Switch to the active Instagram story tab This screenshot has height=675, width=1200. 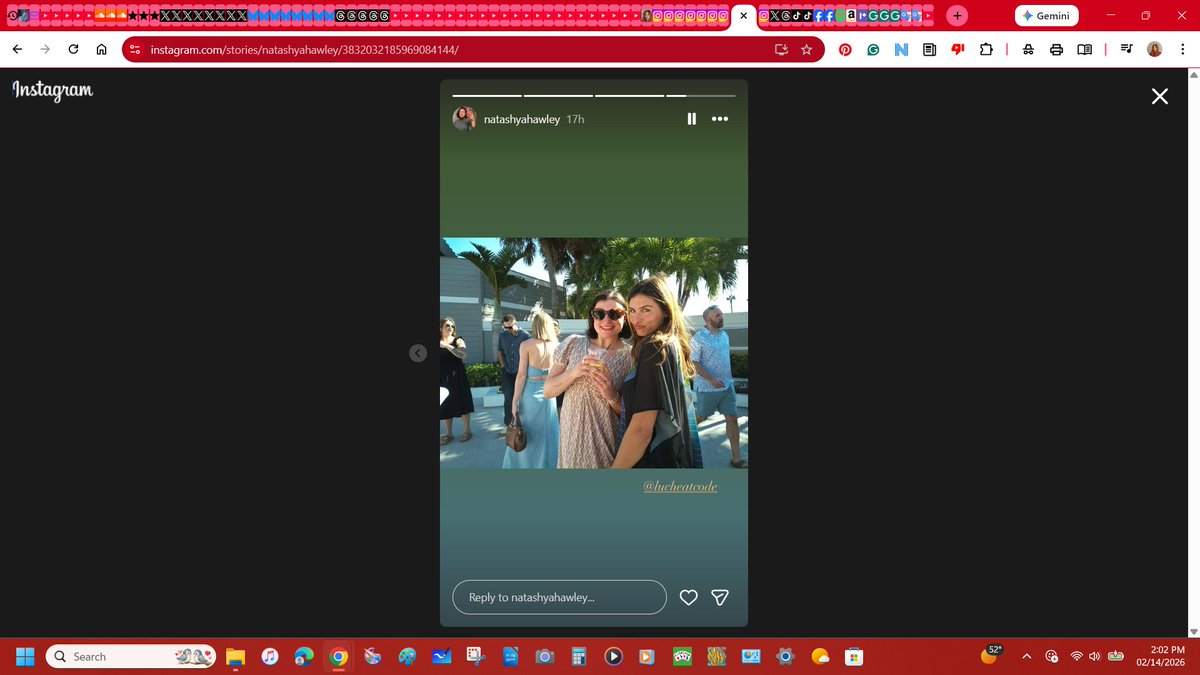click(x=743, y=16)
